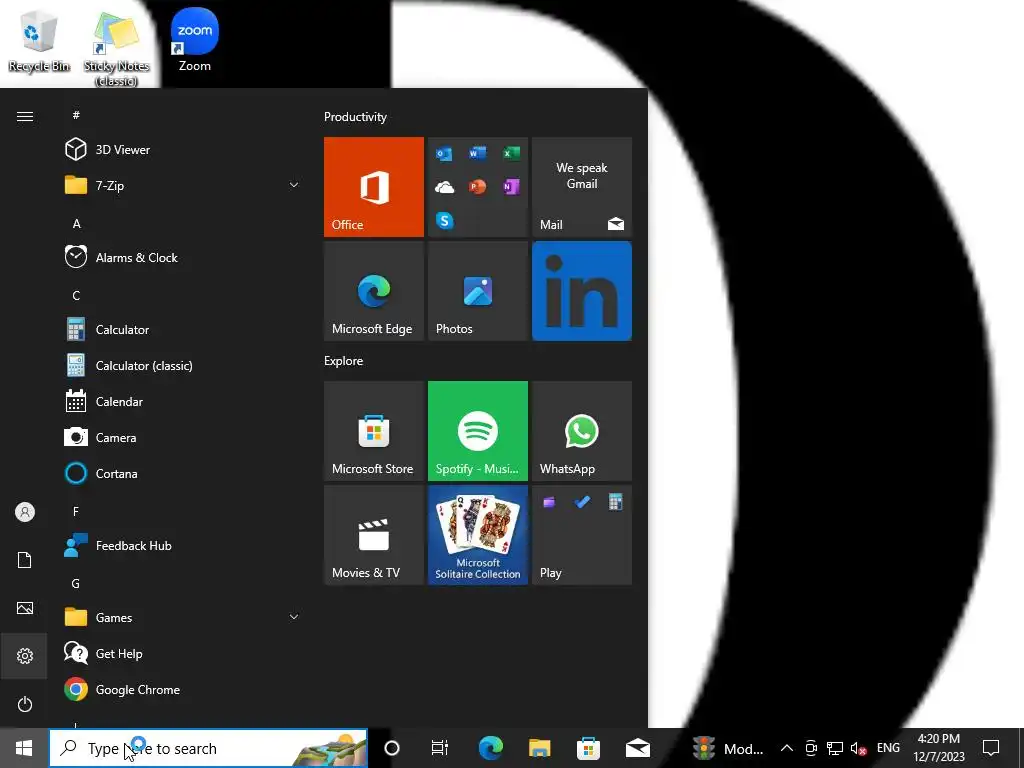
Task: Open the LinkedIn tile
Action: [582, 291]
